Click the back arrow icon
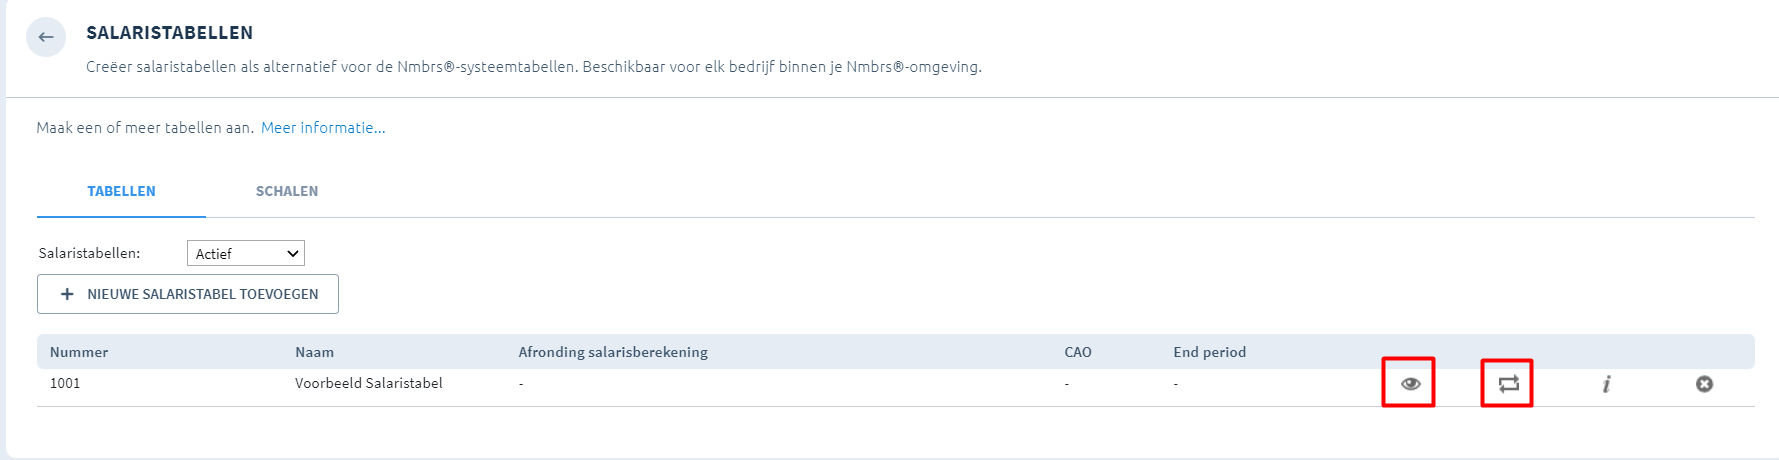Image resolution: width=1779 pixels, height=460 pixels. coord(46,37)
